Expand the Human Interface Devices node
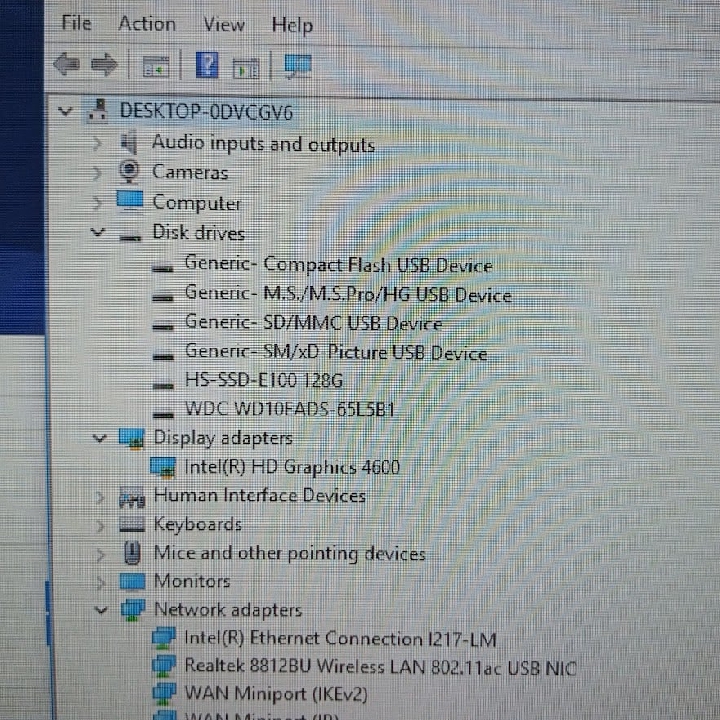720x720 pixels. tap(100, 498)
